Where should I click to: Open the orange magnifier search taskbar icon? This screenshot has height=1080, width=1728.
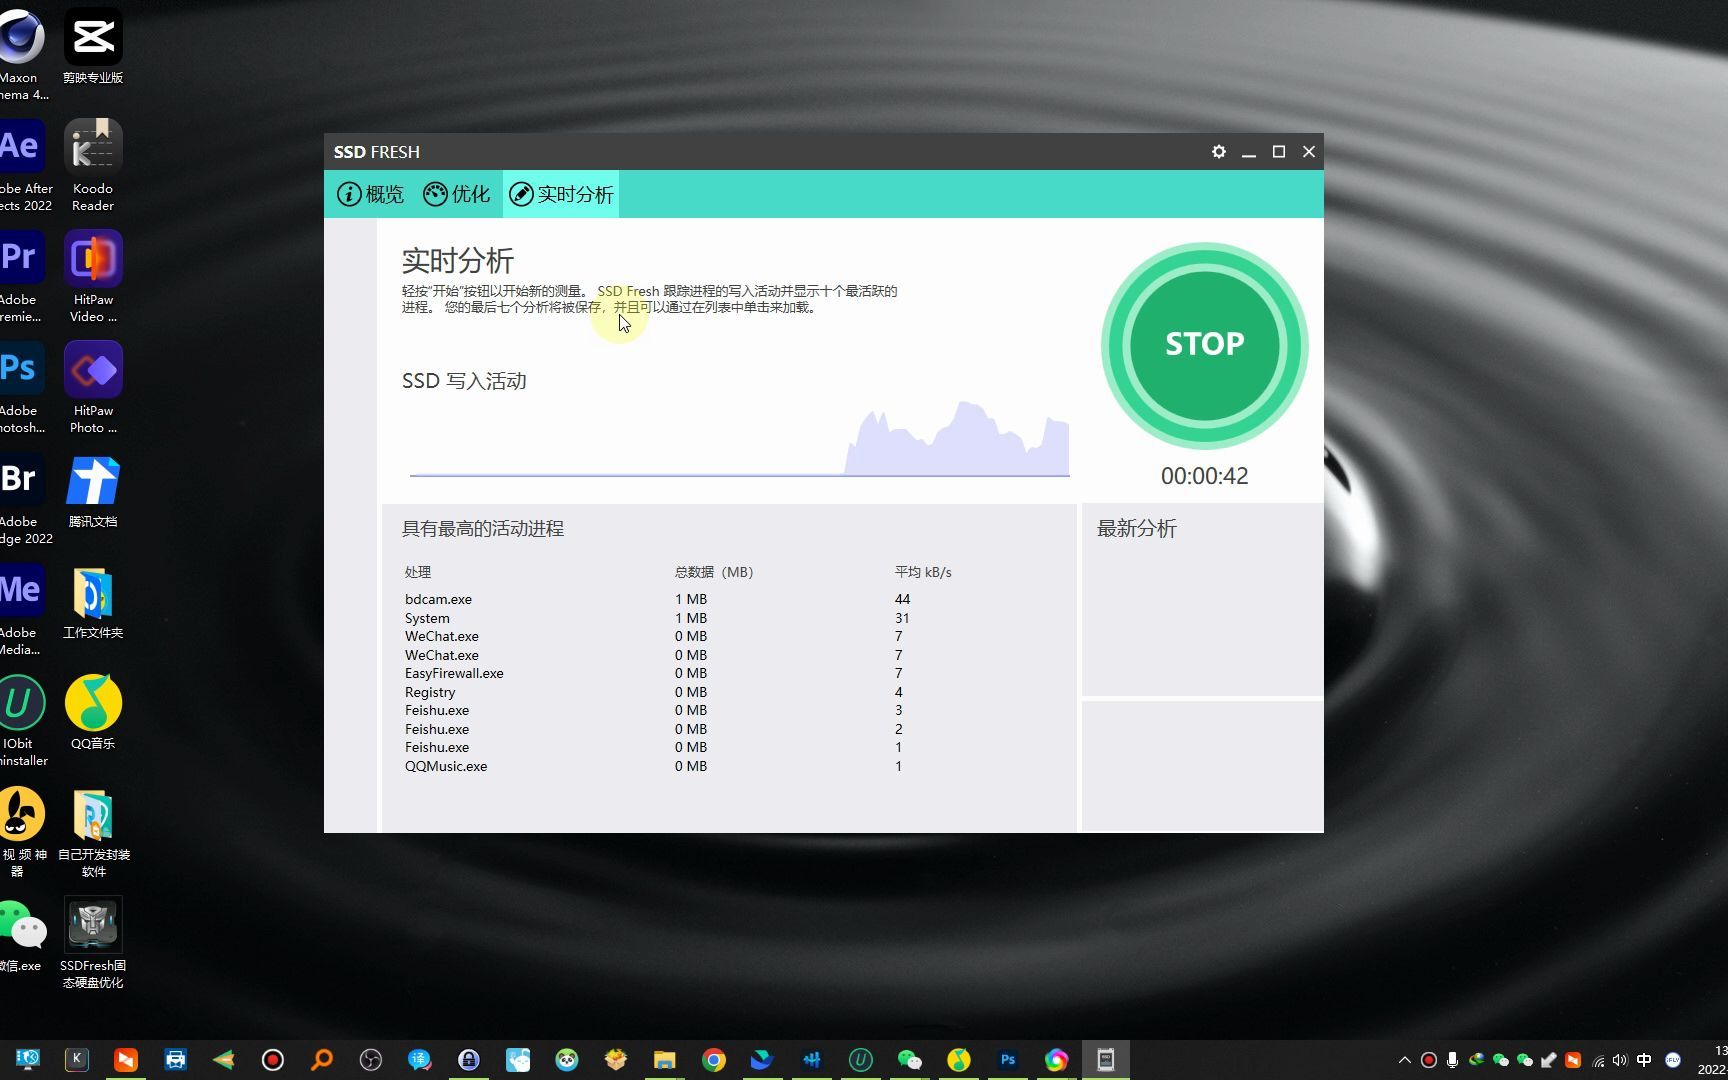[322, 1060]
